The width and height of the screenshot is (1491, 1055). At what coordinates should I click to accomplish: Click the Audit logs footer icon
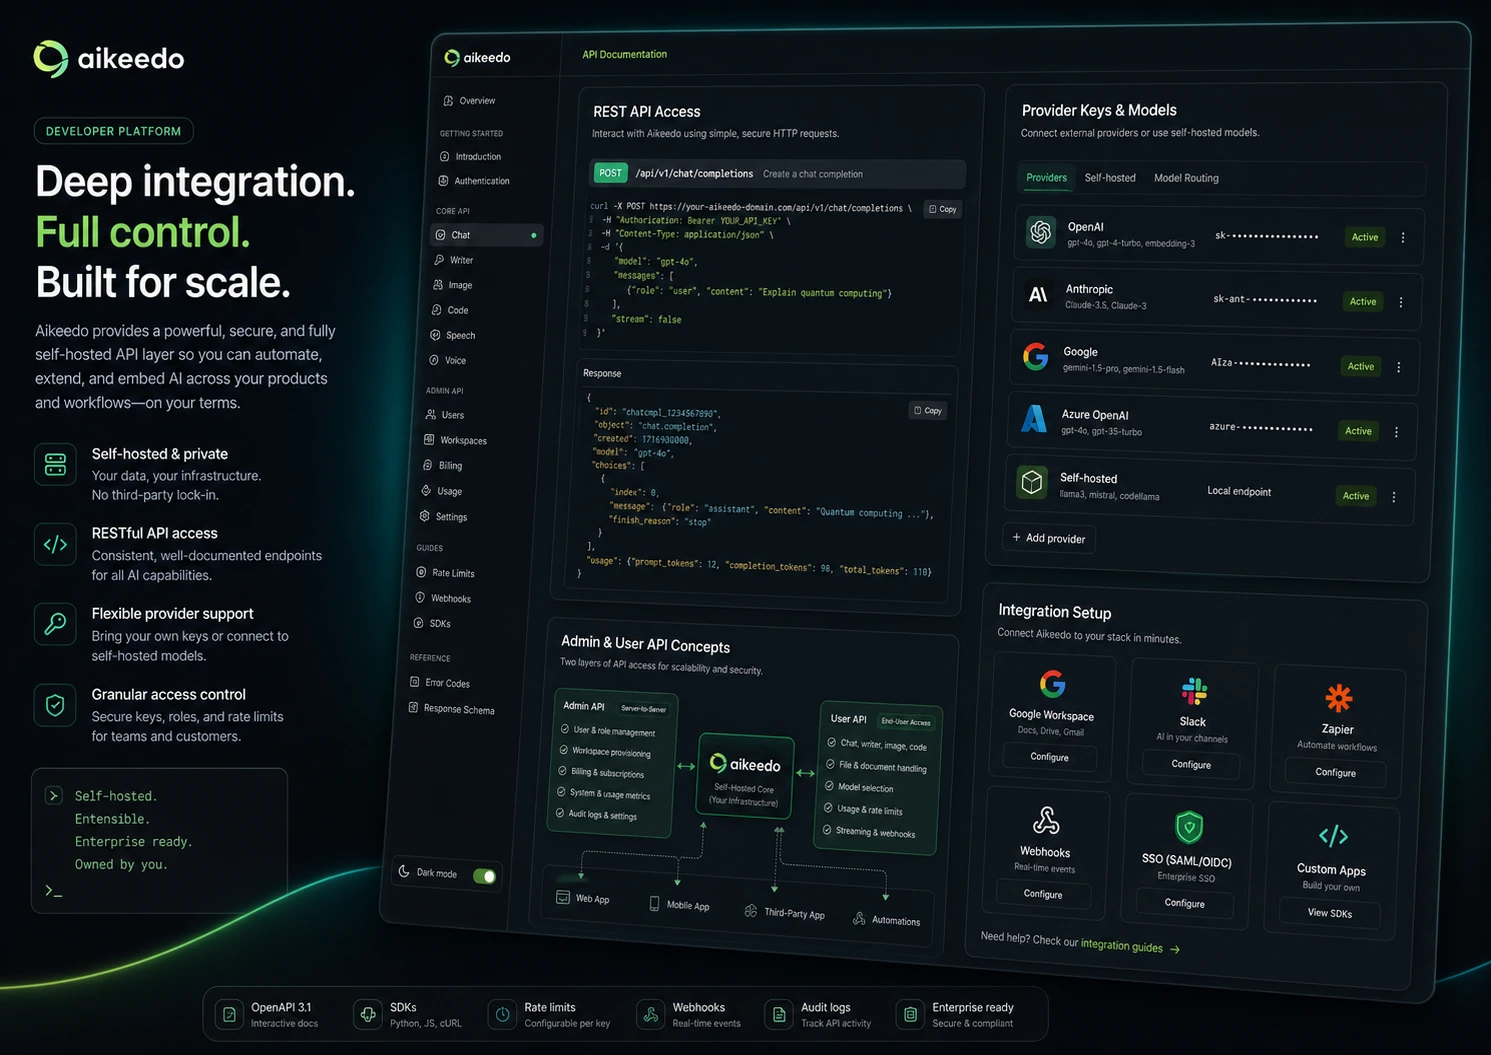[x=779, y=1014]
